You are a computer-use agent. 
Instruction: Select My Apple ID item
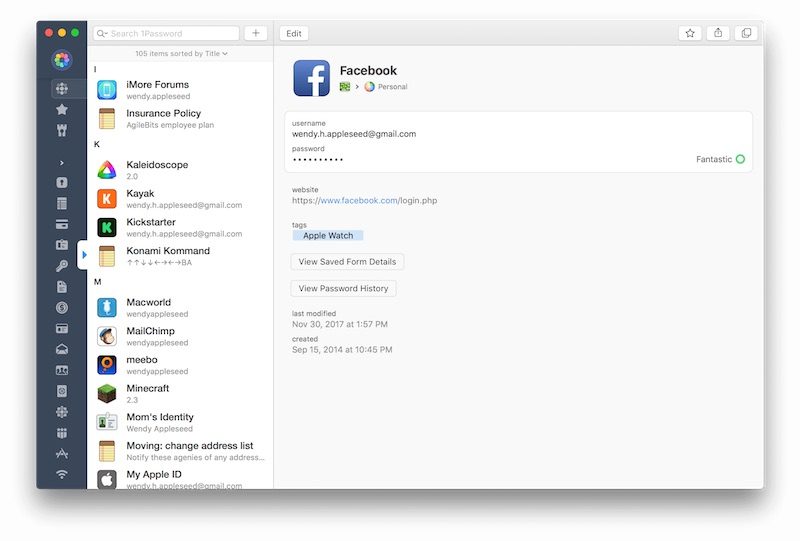(181, 479)
